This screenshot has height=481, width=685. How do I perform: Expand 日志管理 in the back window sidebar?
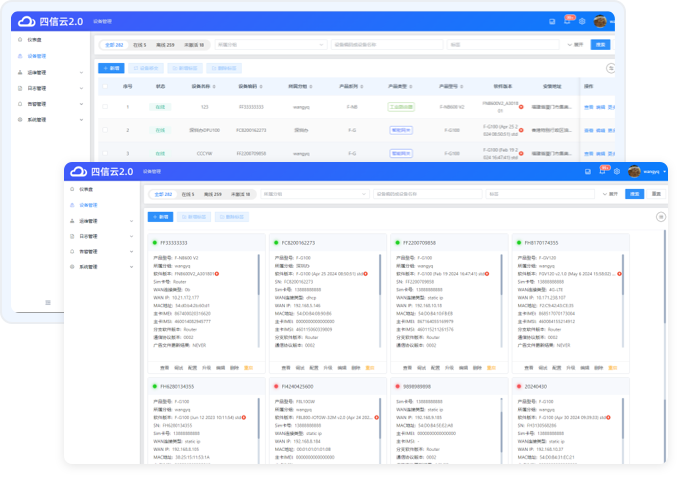click(81, 88)
